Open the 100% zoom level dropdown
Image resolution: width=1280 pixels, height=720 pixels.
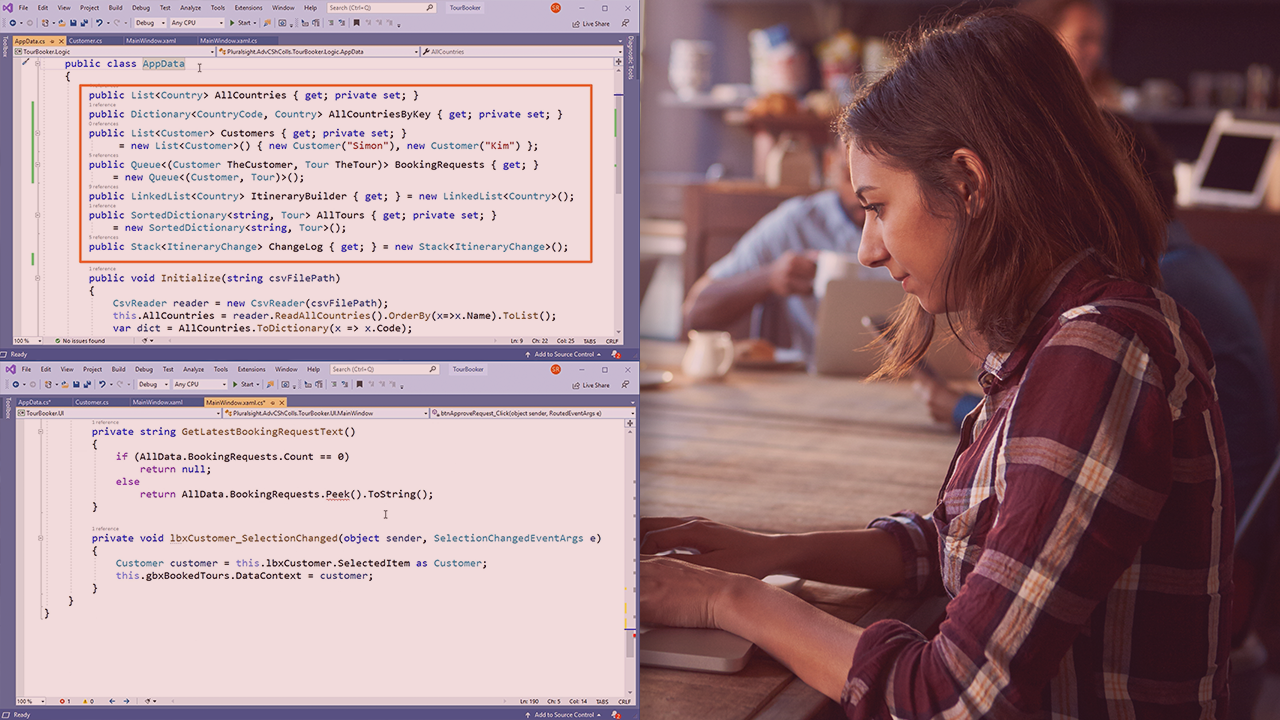point(28,341)
